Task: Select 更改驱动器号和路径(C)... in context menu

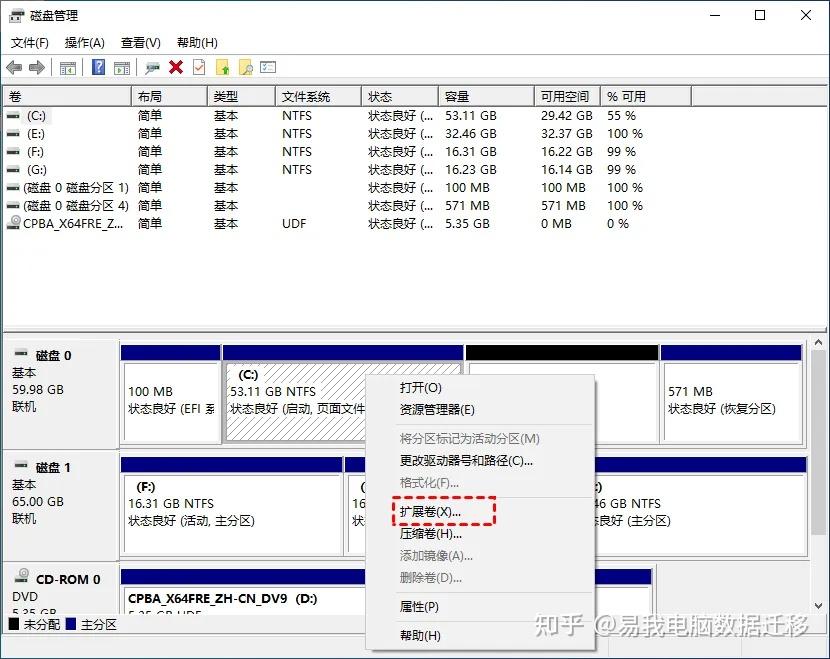Action: point(480,461)
